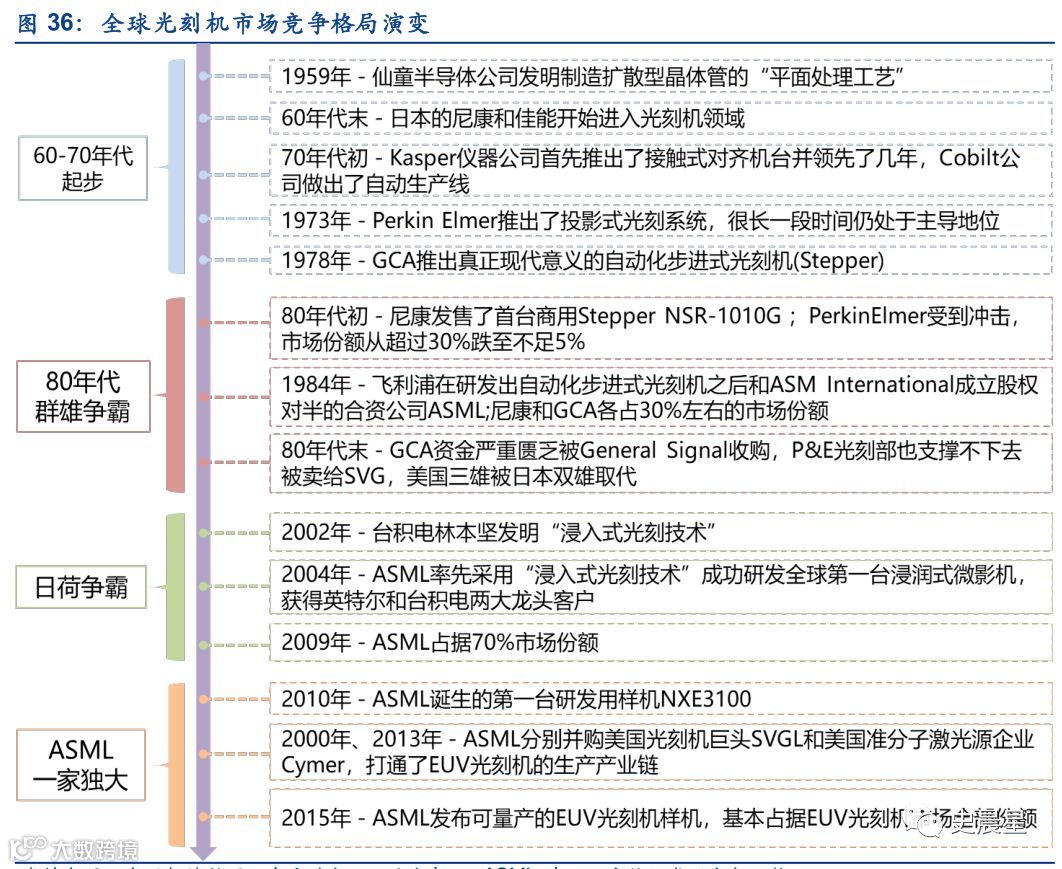Image resolution: width=1062 pixels, height=869 pixels.
Task: Select the '80年代 群雄争霸' era box
Action: (x=83, y=396)
